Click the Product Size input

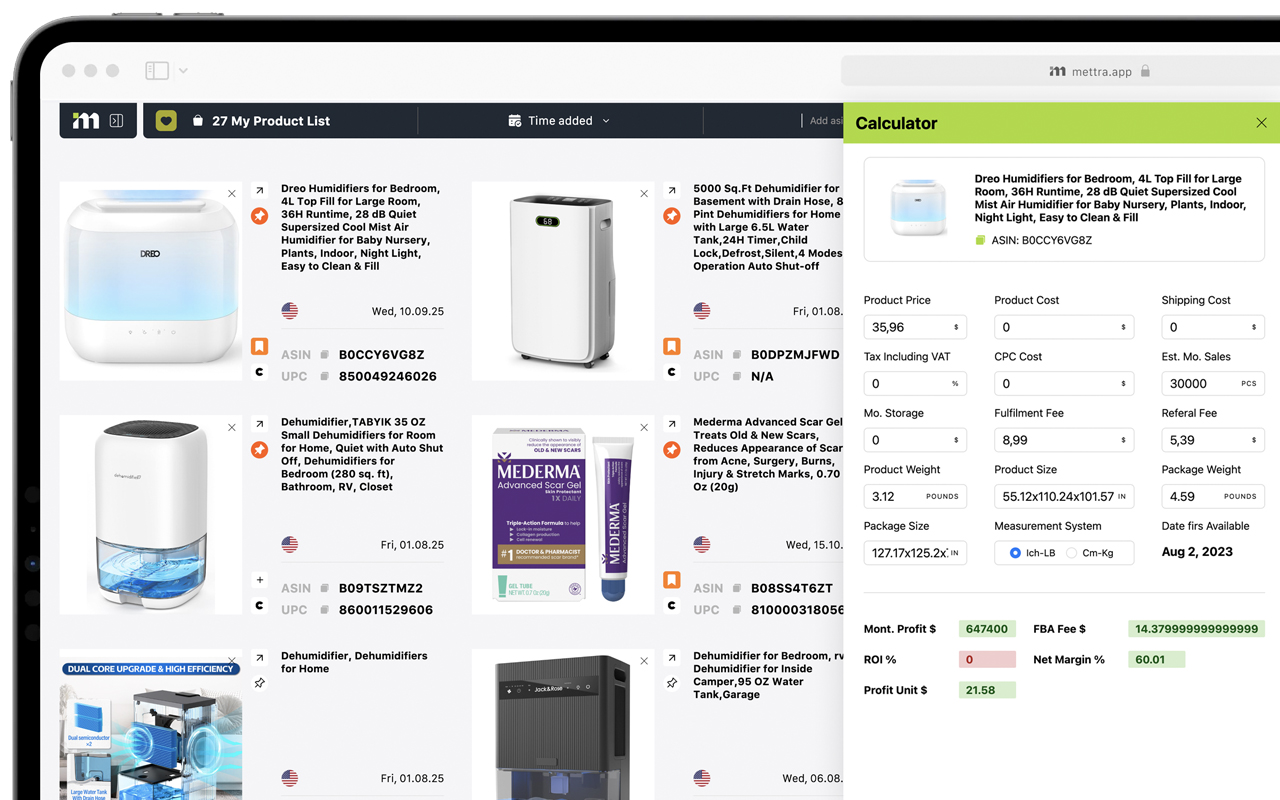tap(1064, 496)
